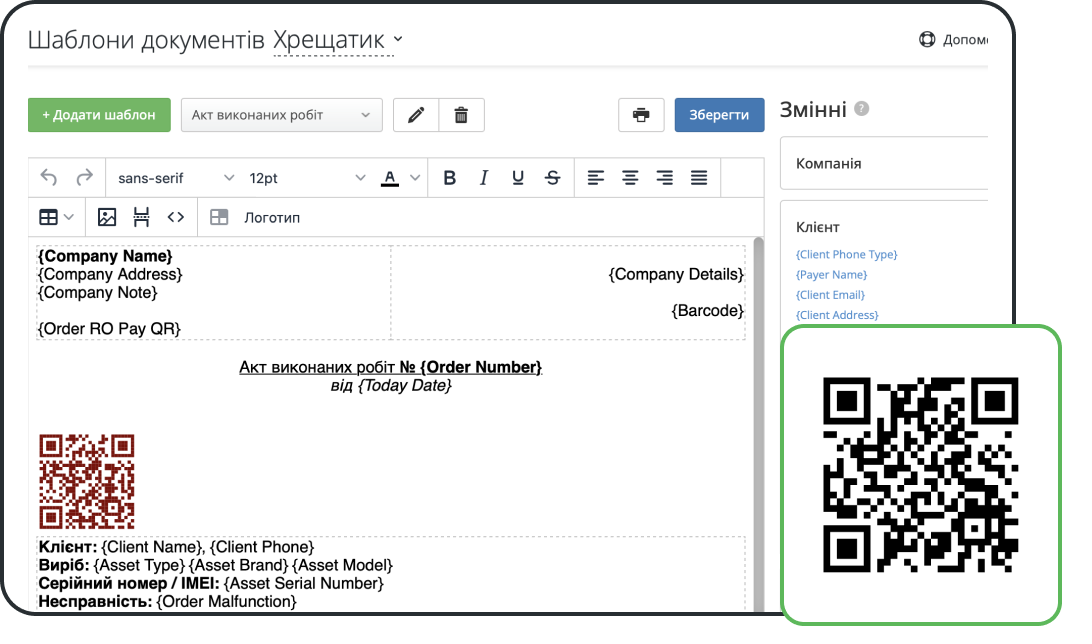This screenshot has height=644, width=1092.
Task: Click the print icon to print the template
Action: 640,114
